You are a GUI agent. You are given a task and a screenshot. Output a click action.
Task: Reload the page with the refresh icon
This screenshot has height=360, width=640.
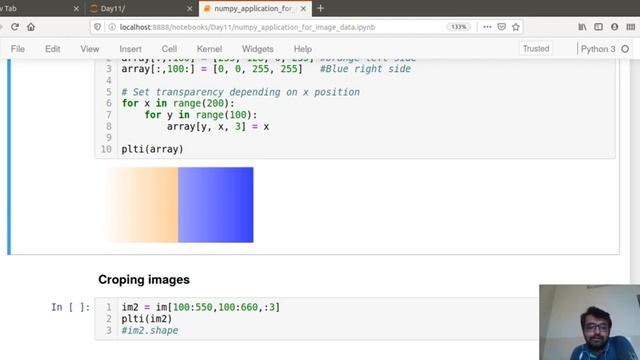[15, 27]
